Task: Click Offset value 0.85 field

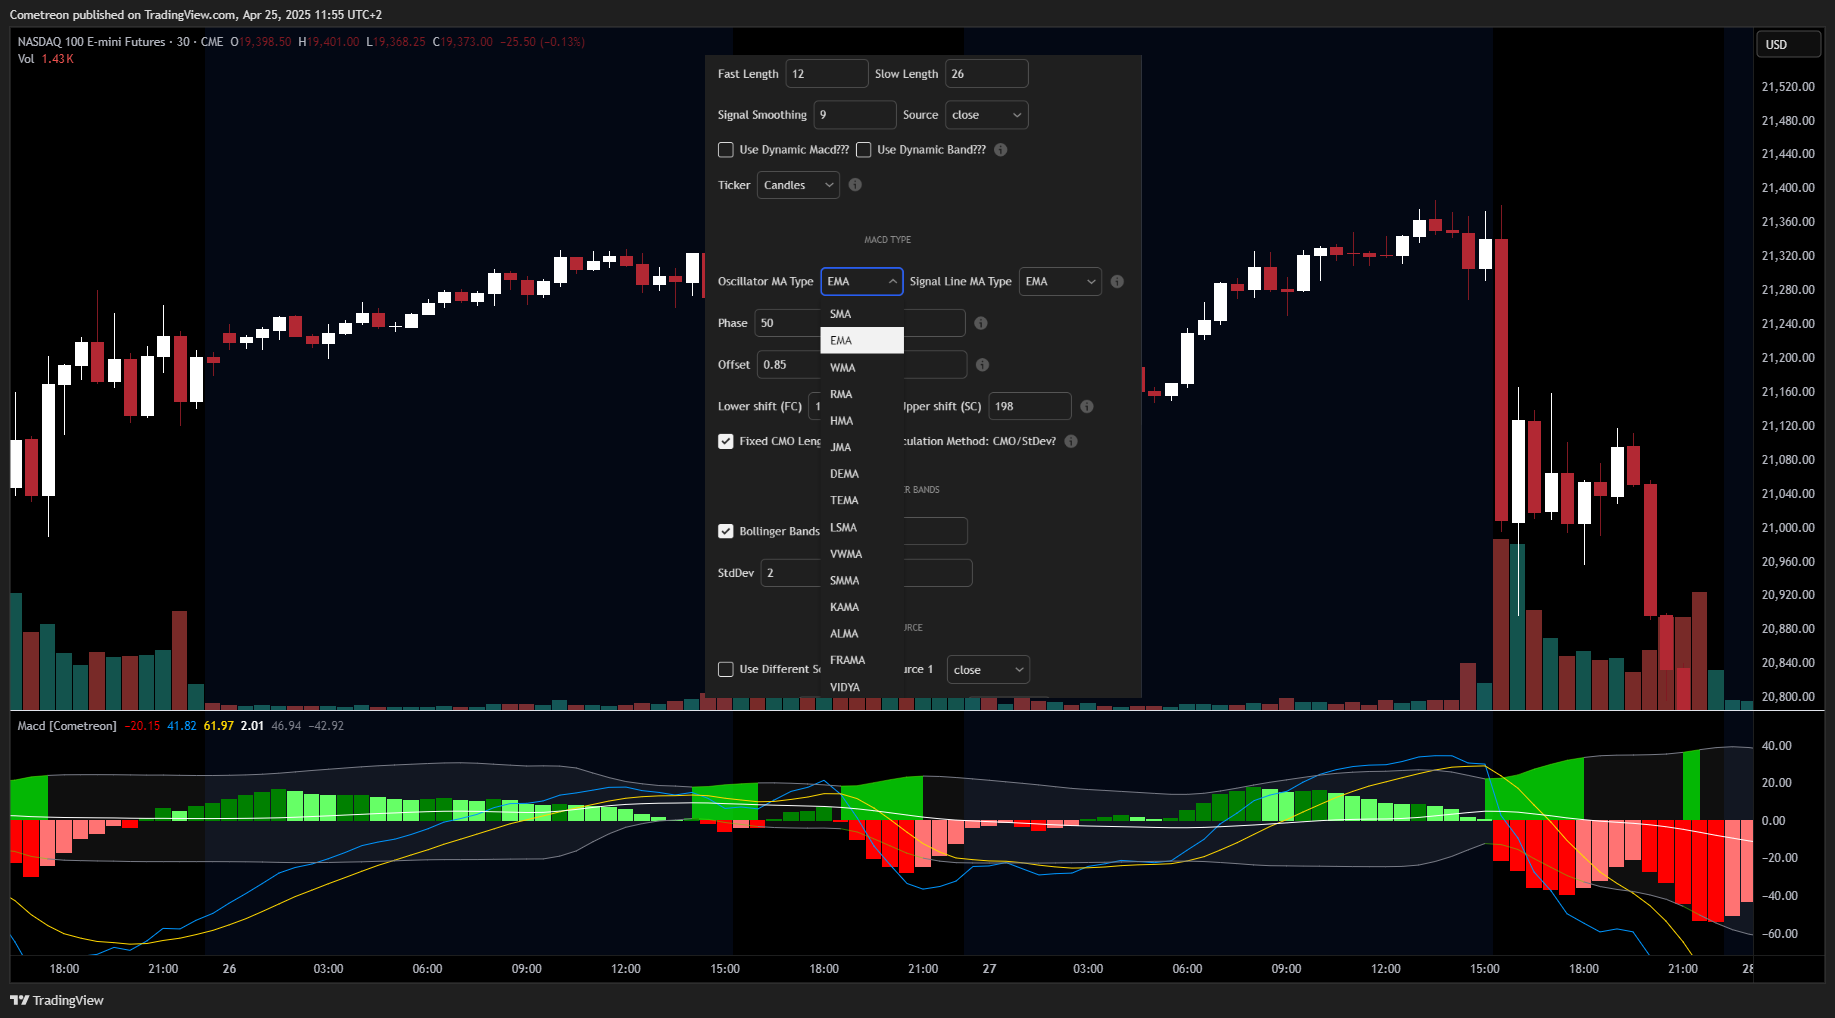Action: click(x=789, y=365)
